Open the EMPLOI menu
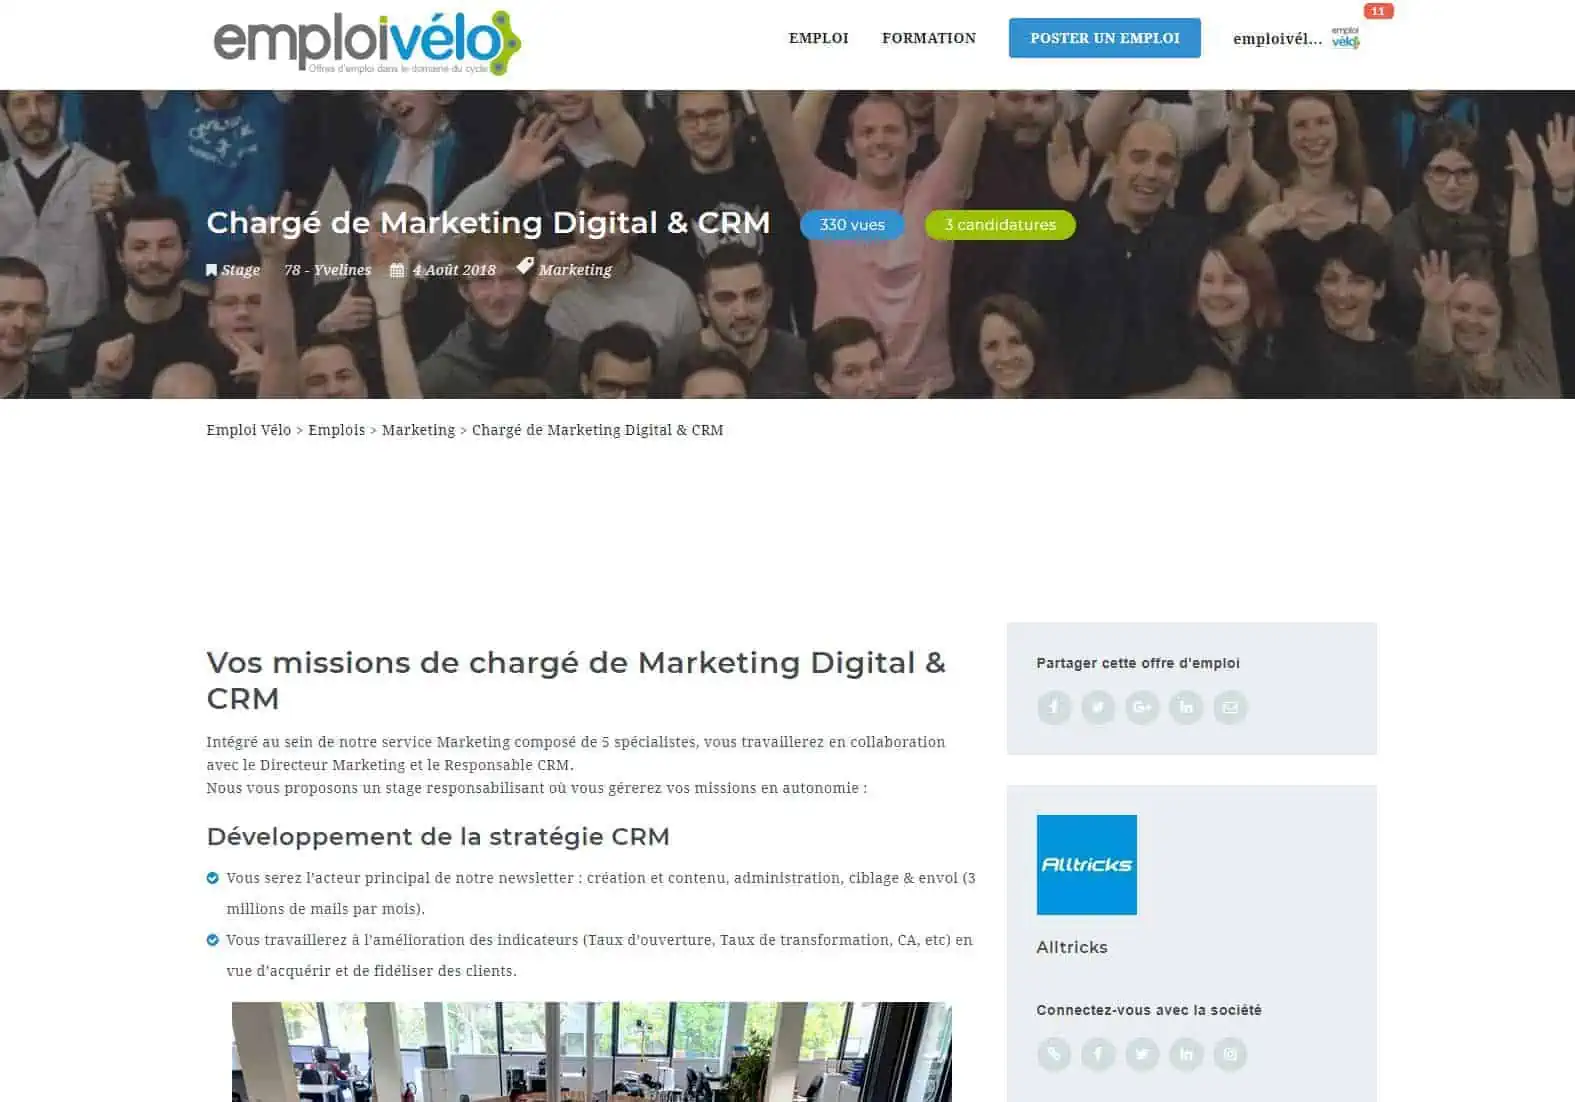The image size is (1575, 1102). (x=818, y=38)
